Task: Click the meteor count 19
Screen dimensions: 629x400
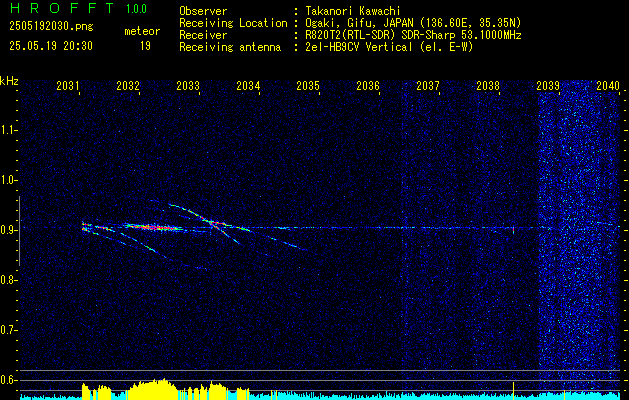Action: click(145, 46)
